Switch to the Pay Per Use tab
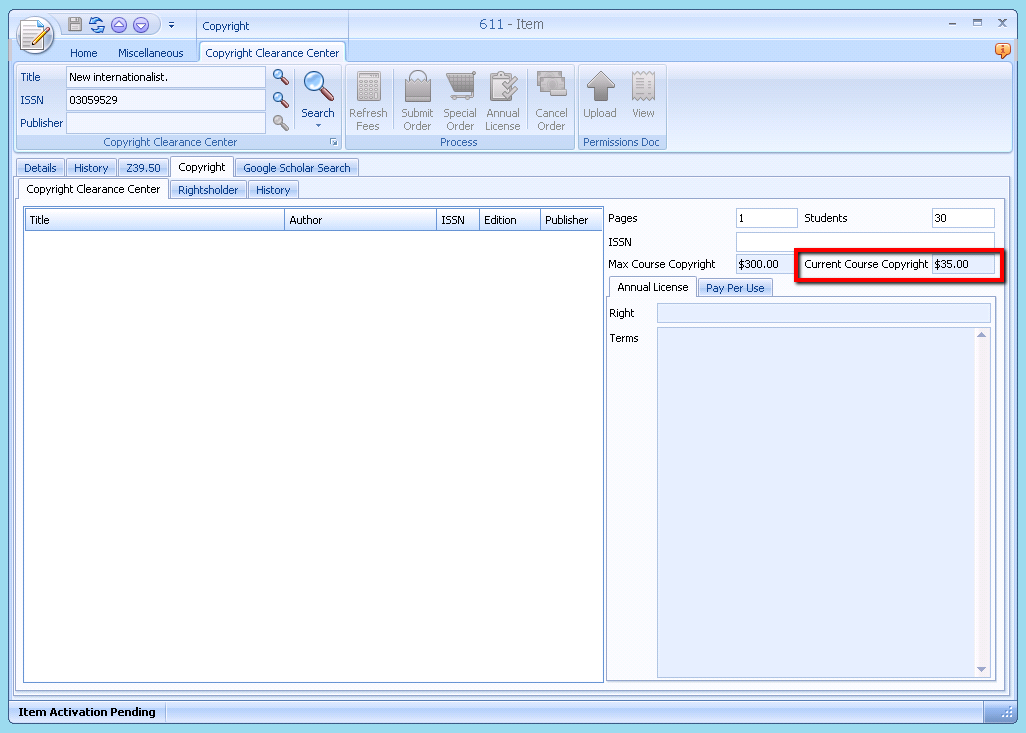This screenshot has width=1026, height=733. point(735,288)
